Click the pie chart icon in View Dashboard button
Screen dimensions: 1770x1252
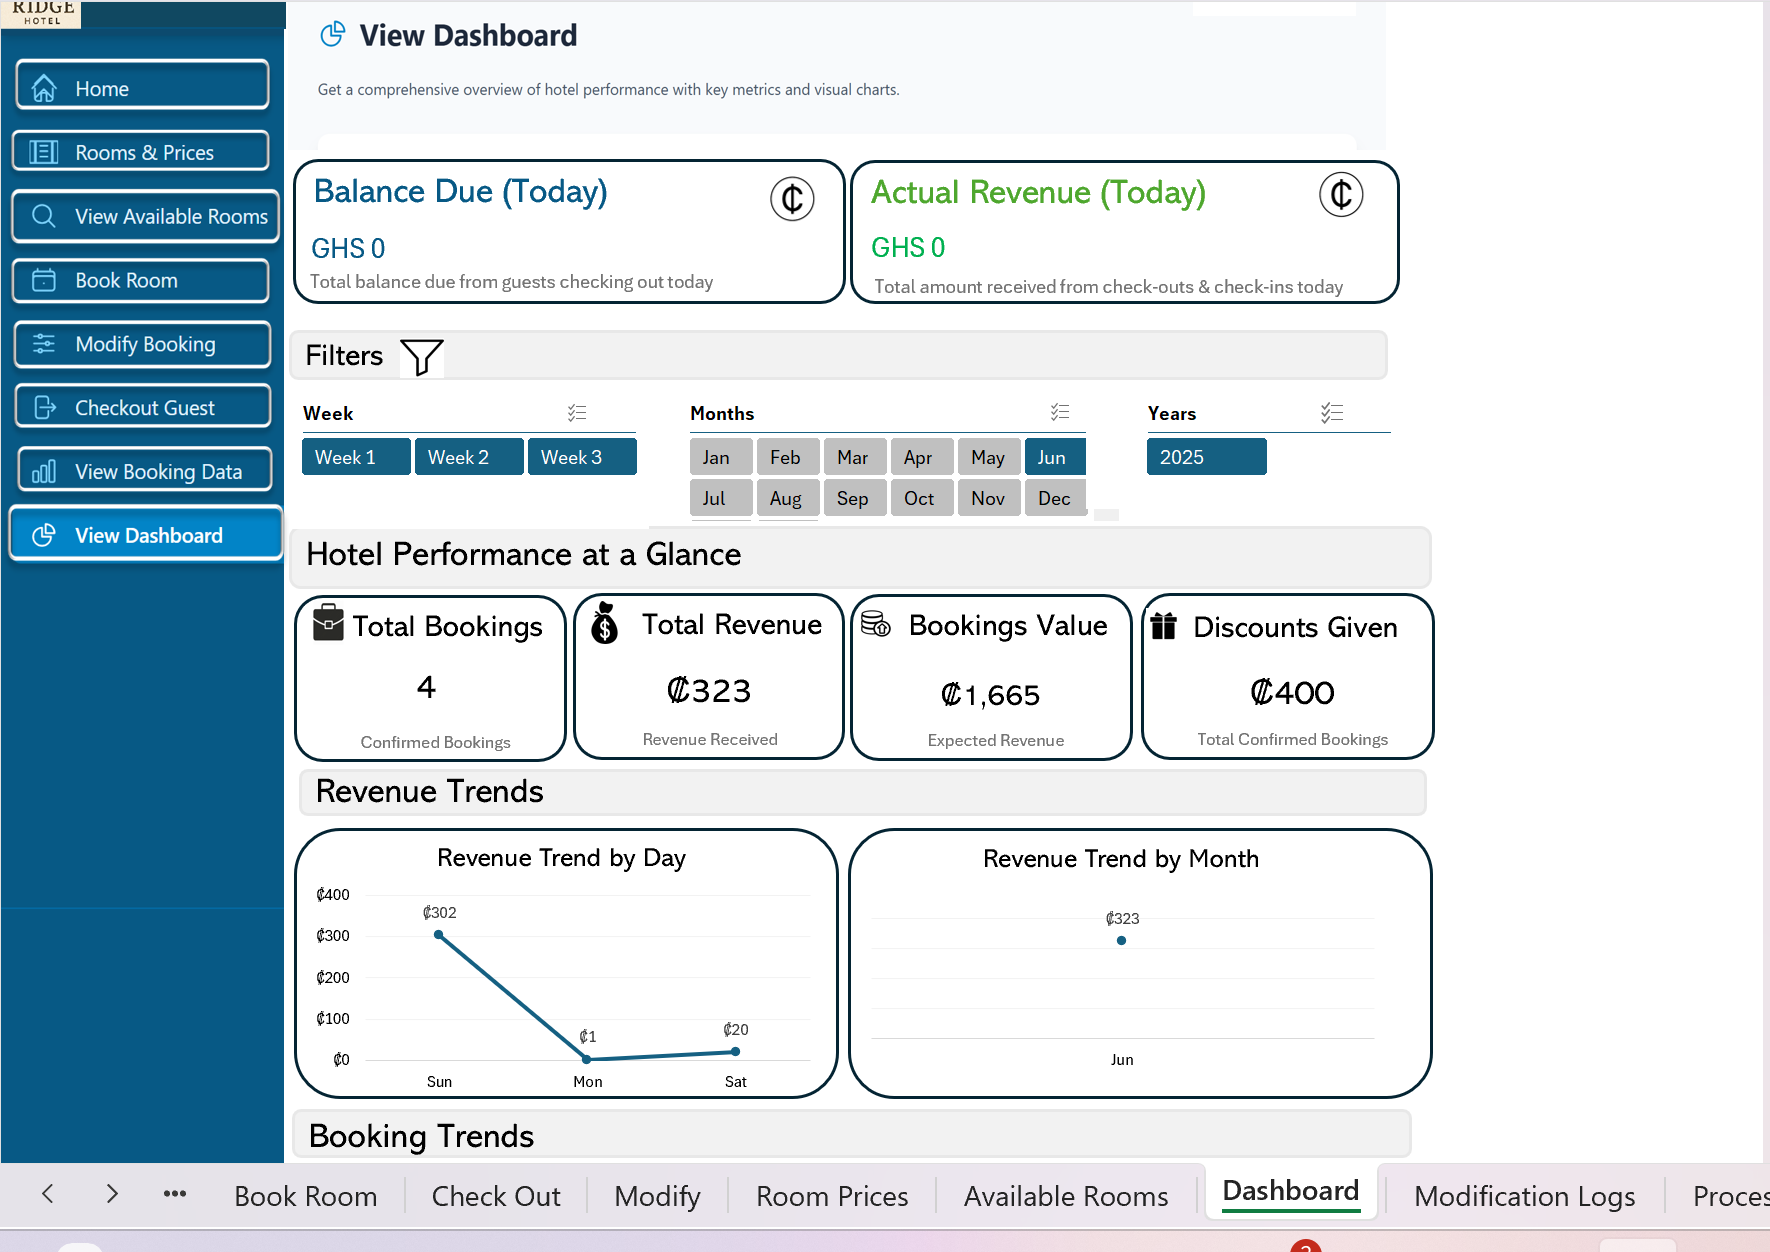(x=44, y=535)
